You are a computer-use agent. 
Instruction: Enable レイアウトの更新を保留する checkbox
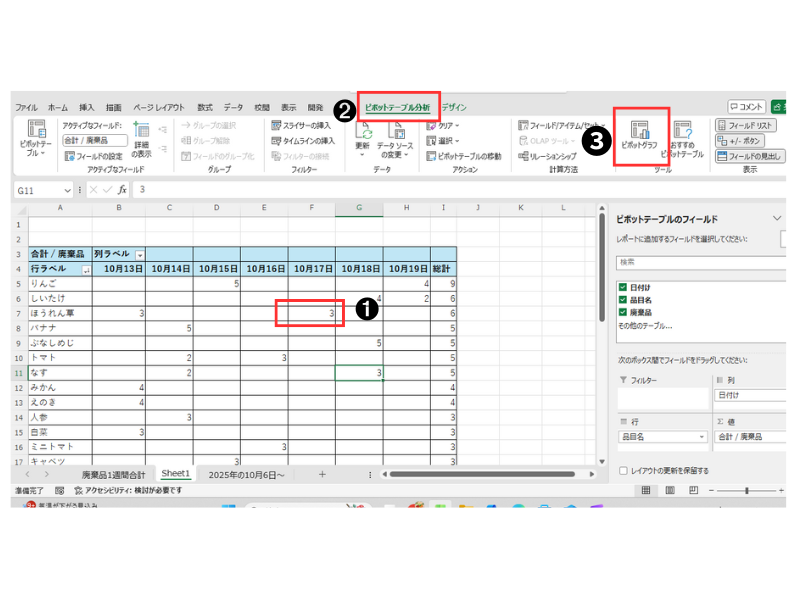pyautogui.click(x=624, y=470)
